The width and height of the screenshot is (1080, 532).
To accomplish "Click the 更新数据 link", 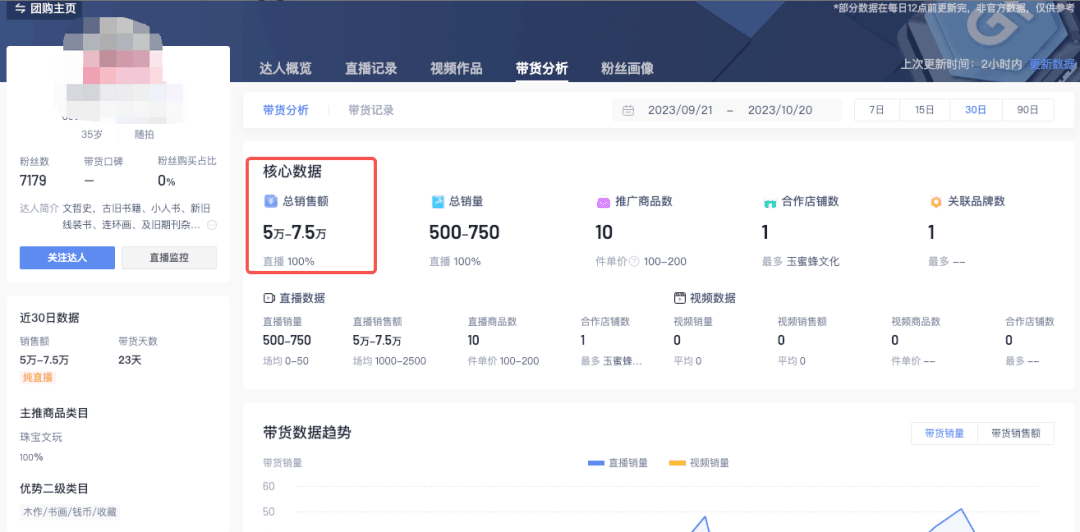I will tap(1052, 64).
